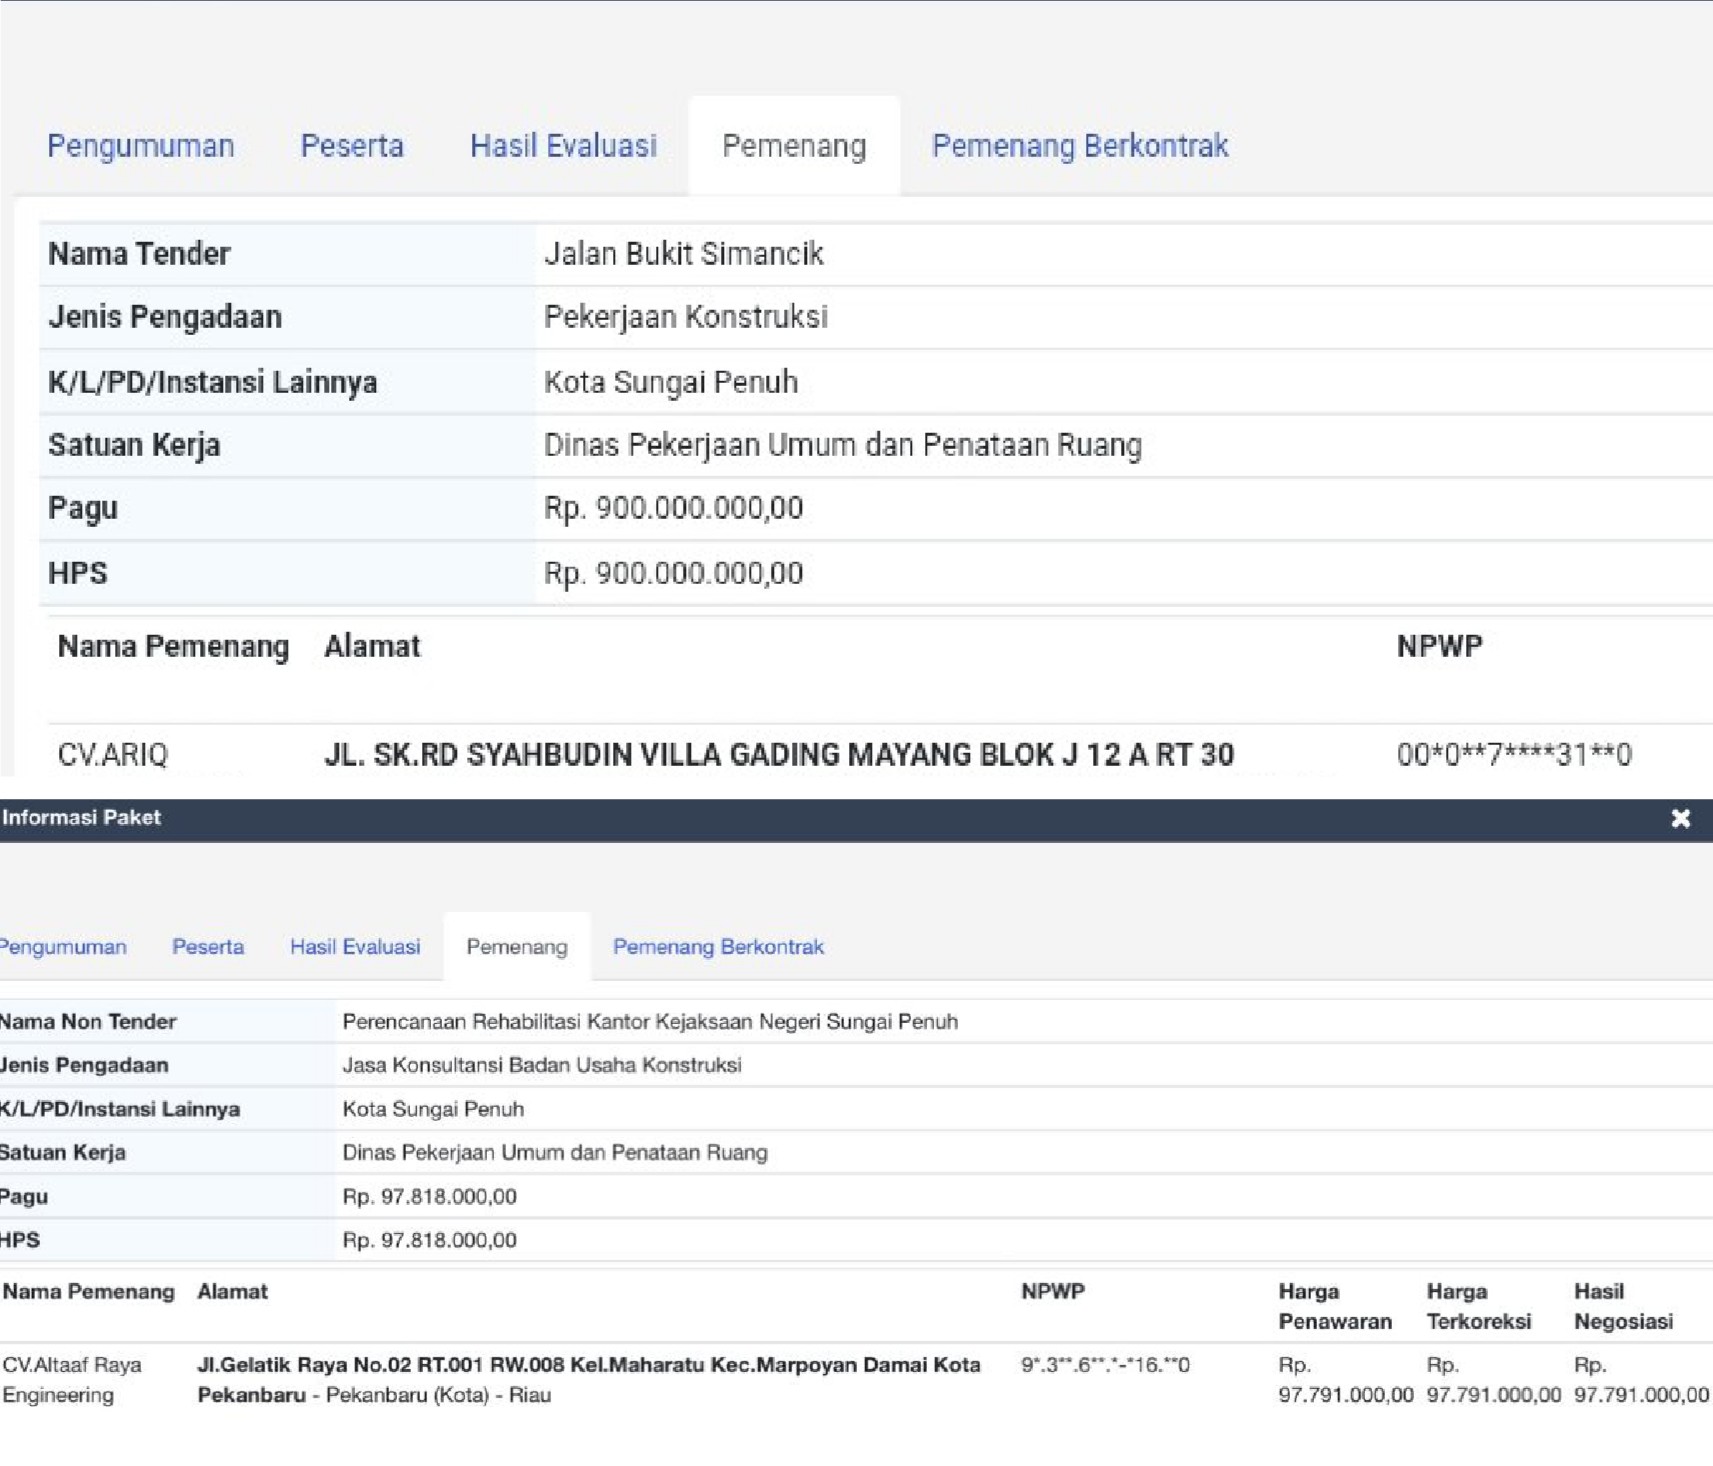Close the Informasi Paket dialog
This screenshot has height=1466, width=1713.
pyautogui.click(x=1680, y=819)
